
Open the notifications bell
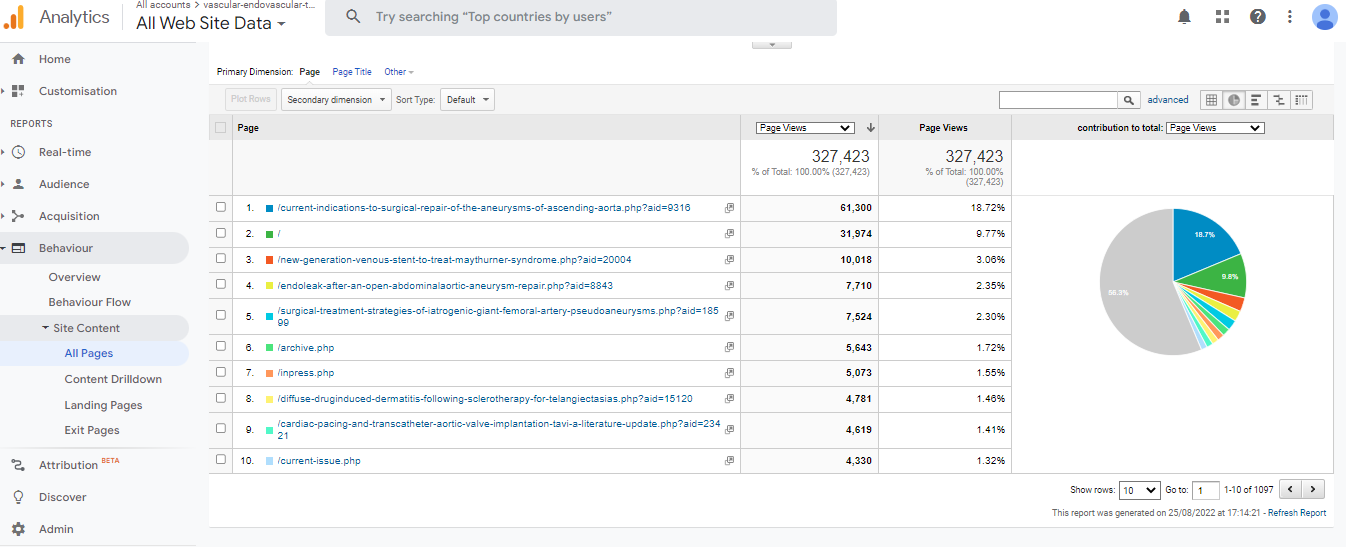(1184, 17)
